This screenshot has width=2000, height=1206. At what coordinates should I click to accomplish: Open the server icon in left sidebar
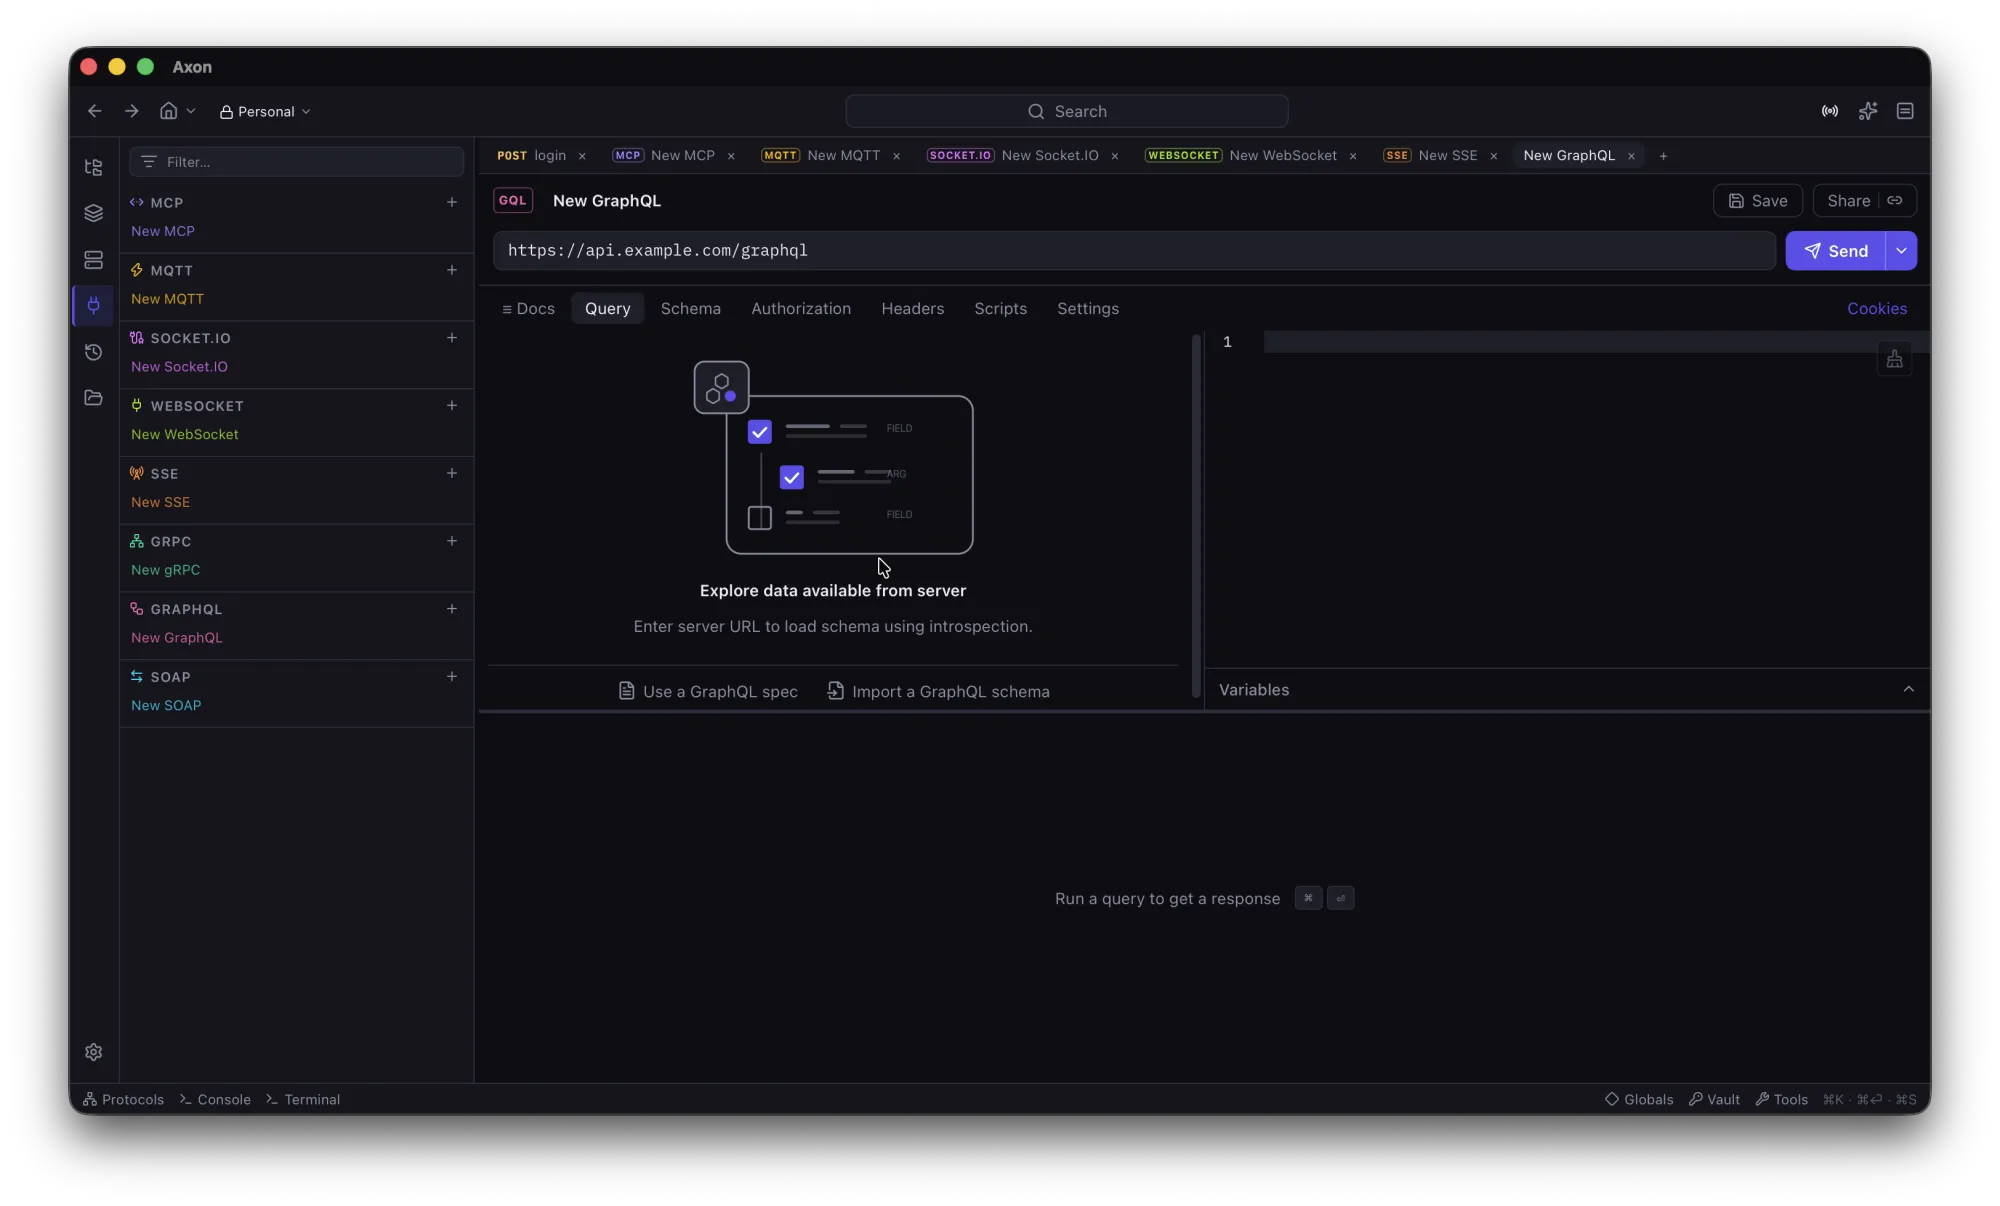pyautogui.click(x=93, y=260)
